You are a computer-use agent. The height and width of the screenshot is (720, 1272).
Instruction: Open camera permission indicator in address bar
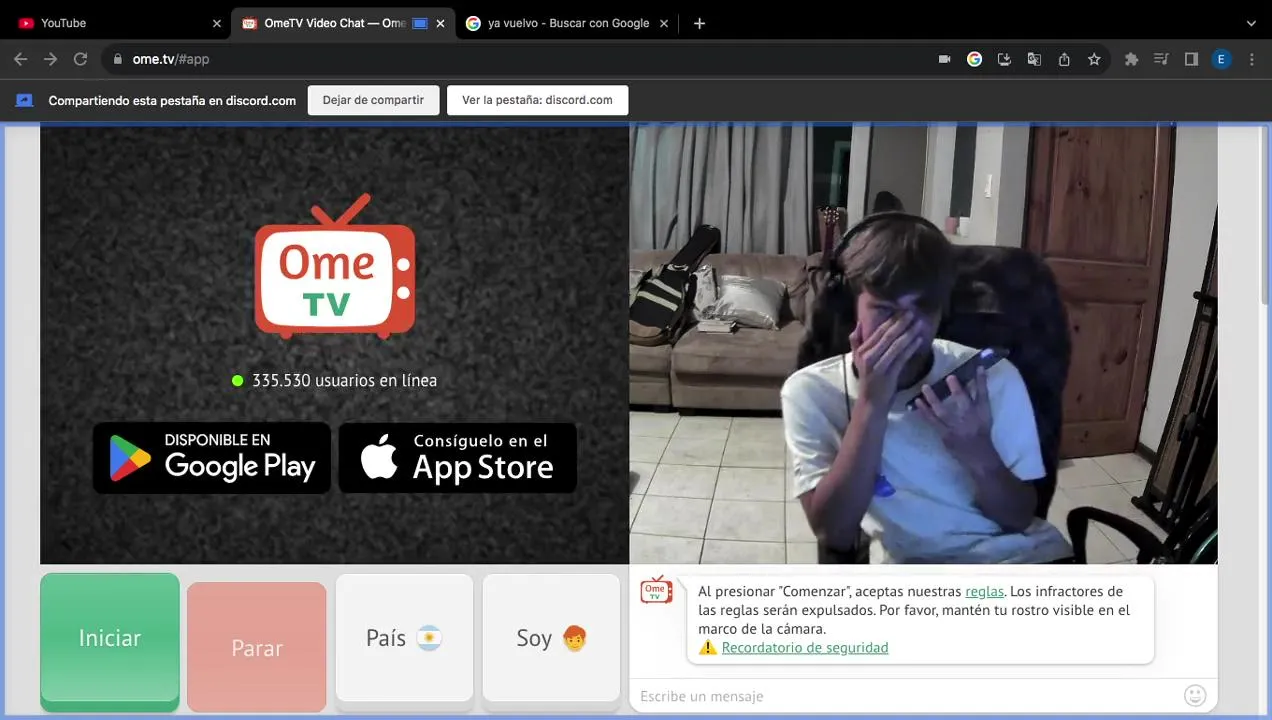[x=944, y=59]
